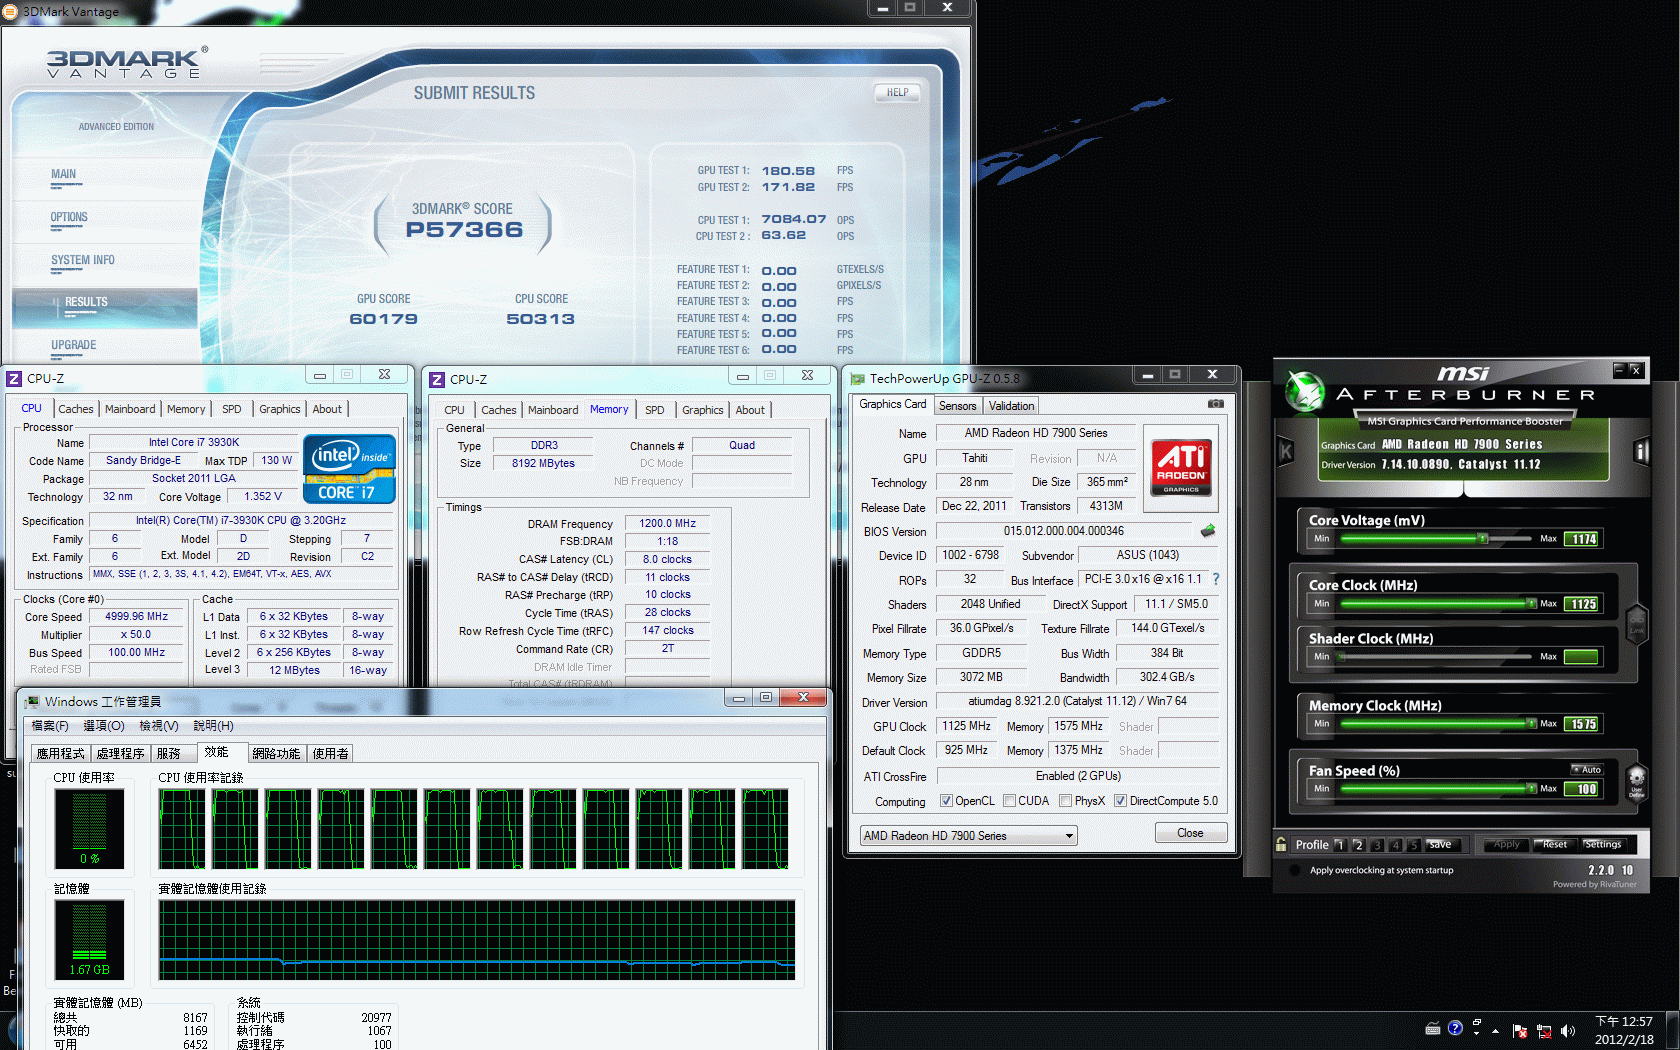Click the MSI Afterburner jet logo
Image resolution: width=1680 pixels, height=1050 pixels.
pos(1305,391)
